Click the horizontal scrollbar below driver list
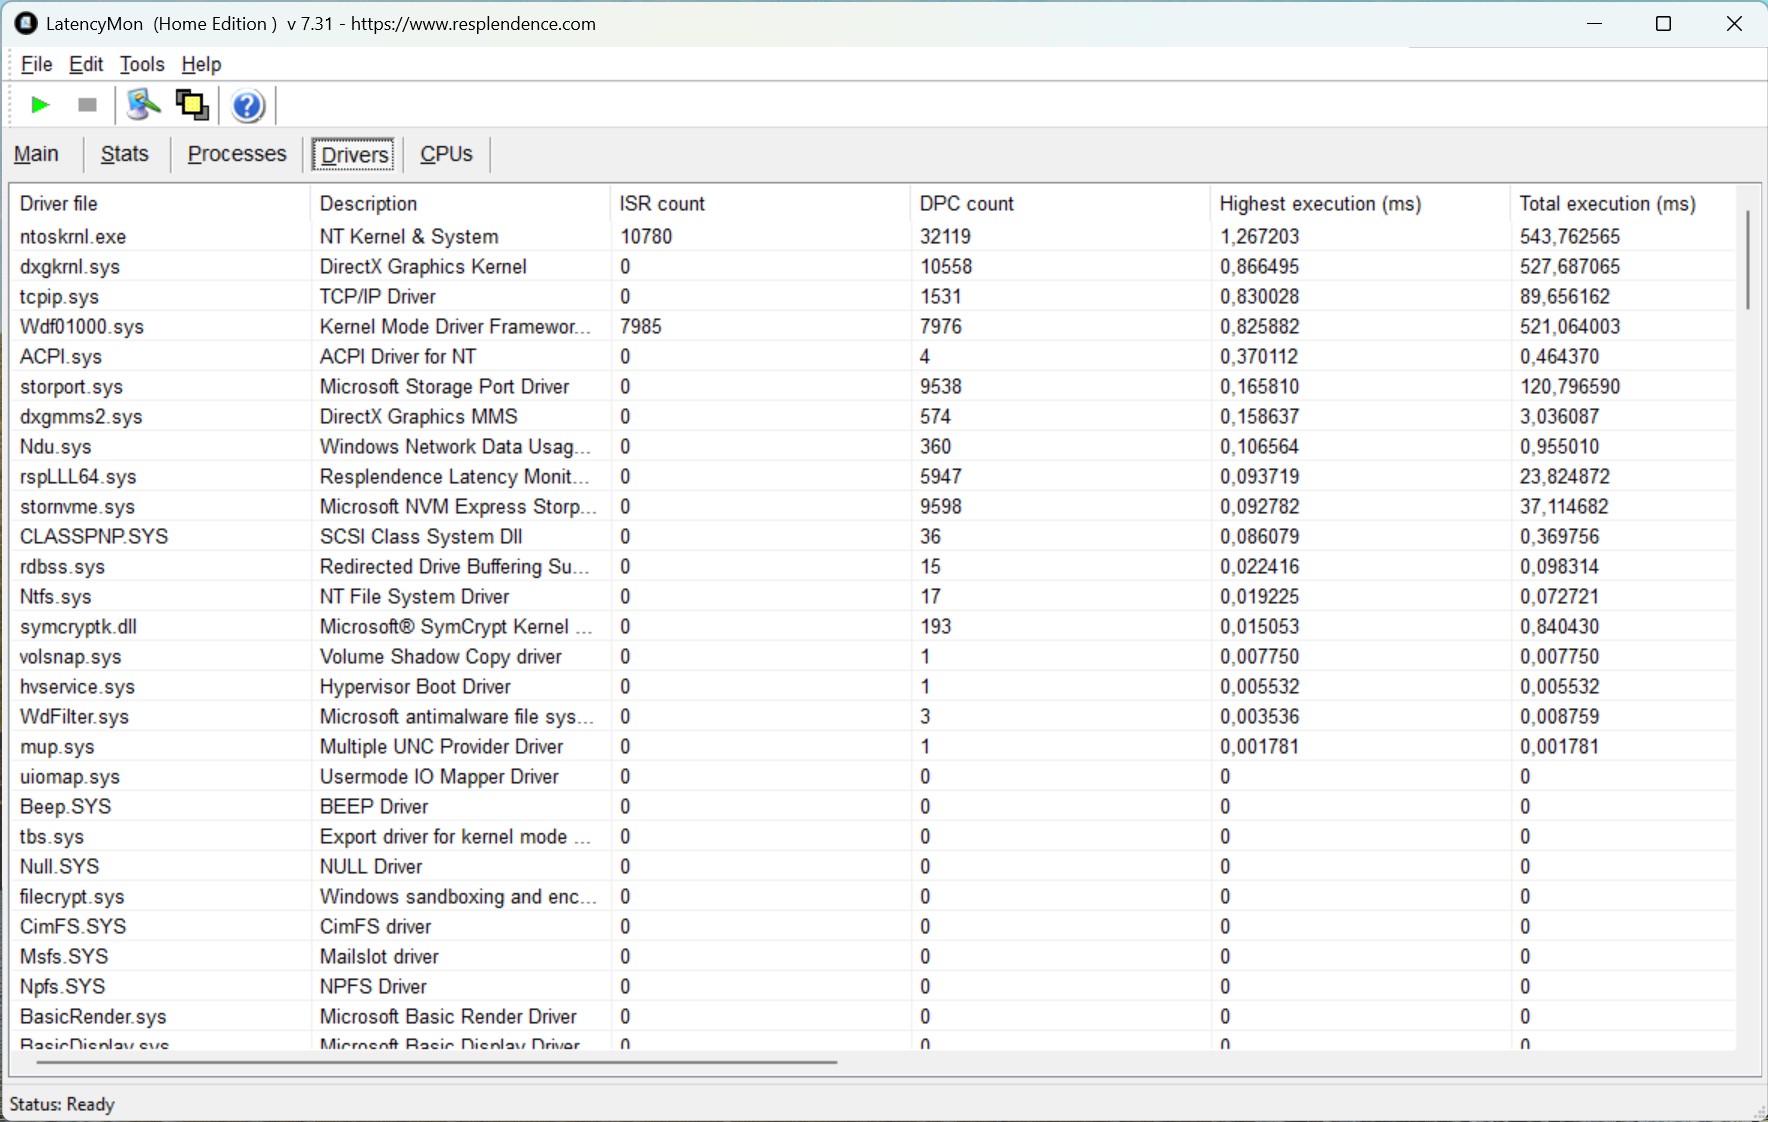The width and height of the screenshot is (1768, 1122). 875,1062
